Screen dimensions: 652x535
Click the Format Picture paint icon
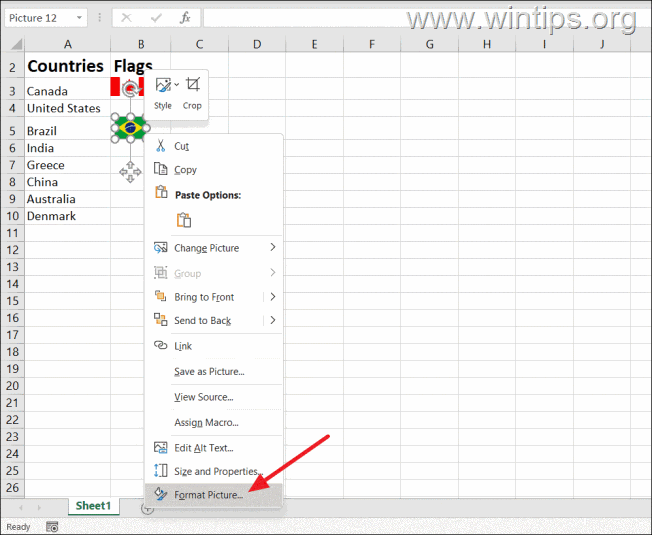[x=161, y=494]
